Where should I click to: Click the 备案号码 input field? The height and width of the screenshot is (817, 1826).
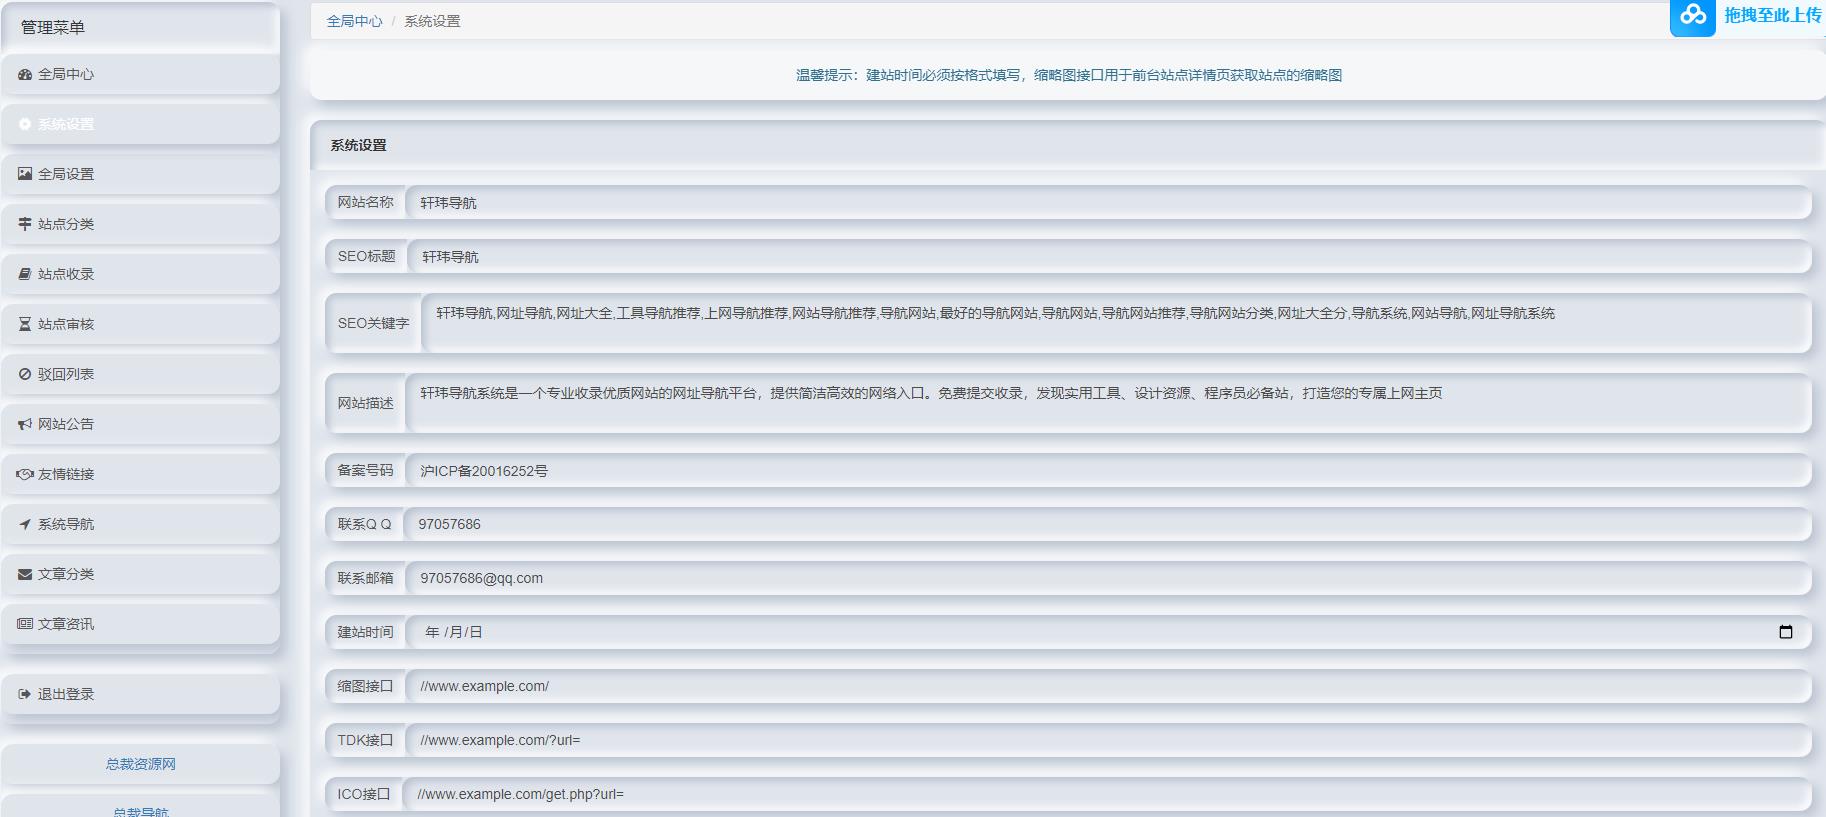click(x=1108, y=470)
